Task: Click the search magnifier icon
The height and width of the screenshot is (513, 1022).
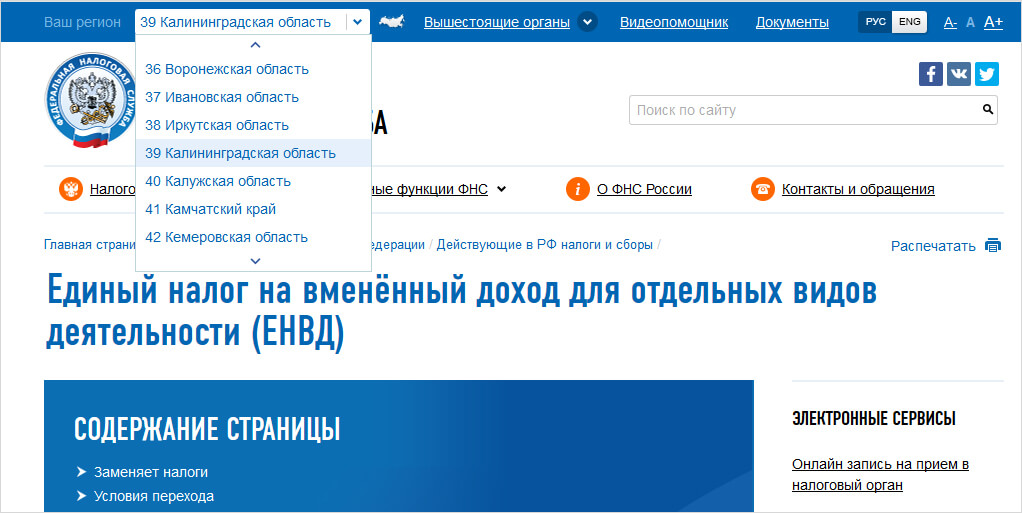Action: [x=987, y=110]
